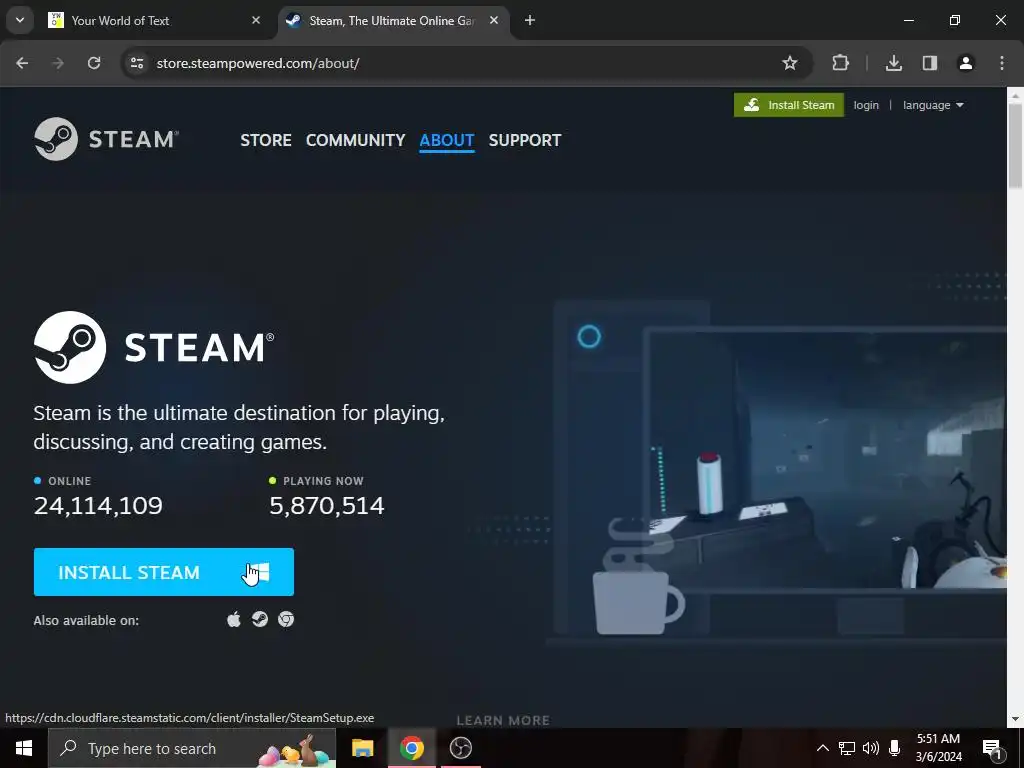Click the Chrome icon in the taskbar
The image size is (1024, 768).
[x=411, y=748]
